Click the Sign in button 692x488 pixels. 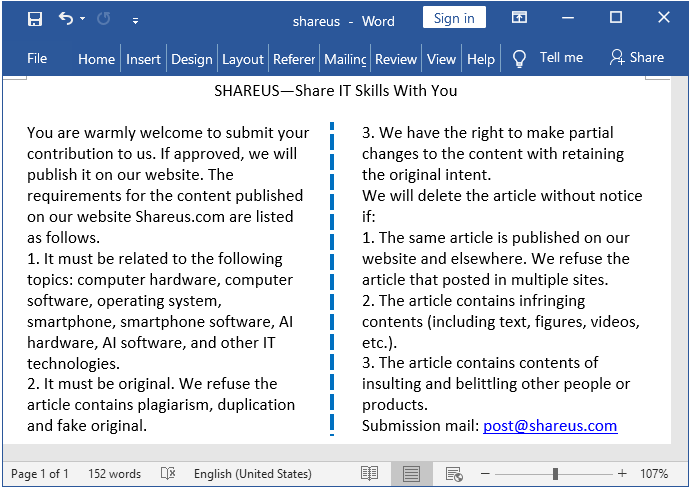point(454,18)
